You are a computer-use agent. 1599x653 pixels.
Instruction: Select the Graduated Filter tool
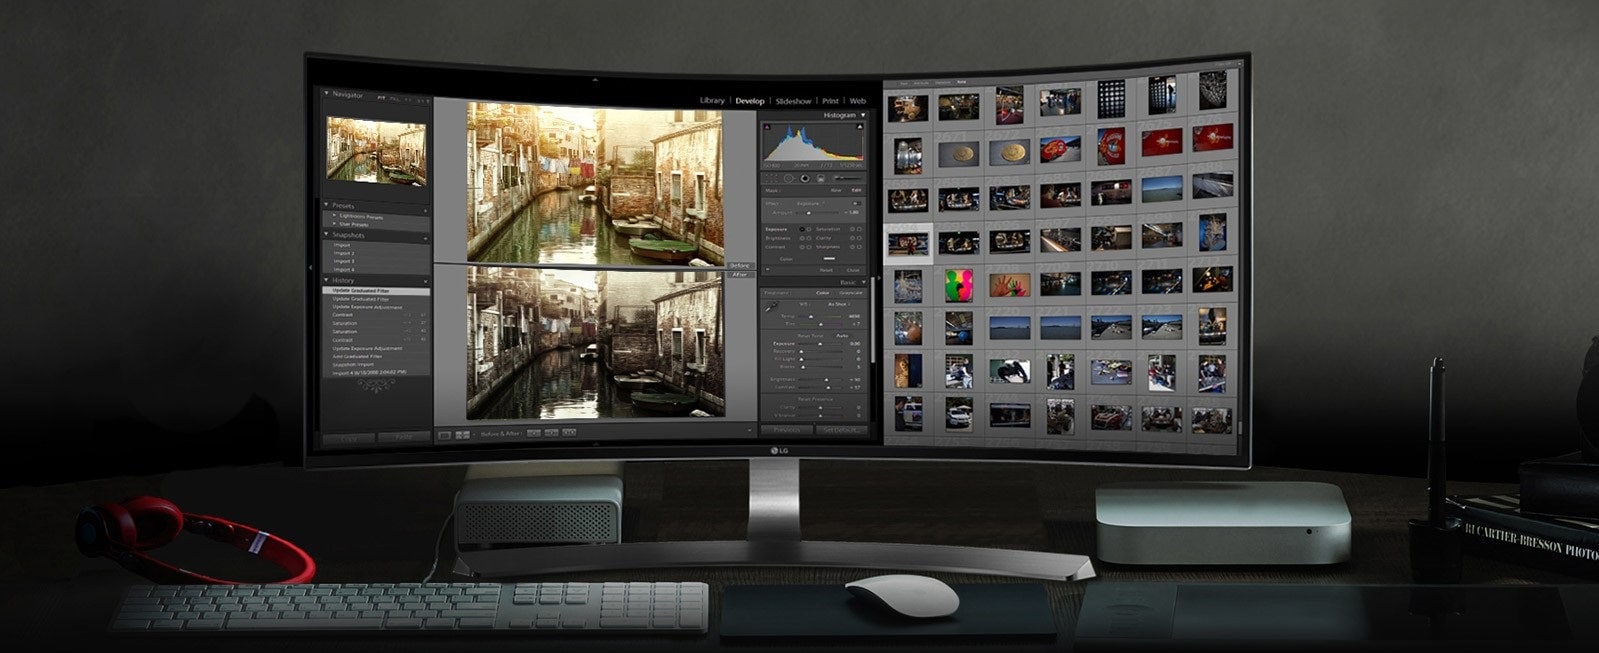821,178
